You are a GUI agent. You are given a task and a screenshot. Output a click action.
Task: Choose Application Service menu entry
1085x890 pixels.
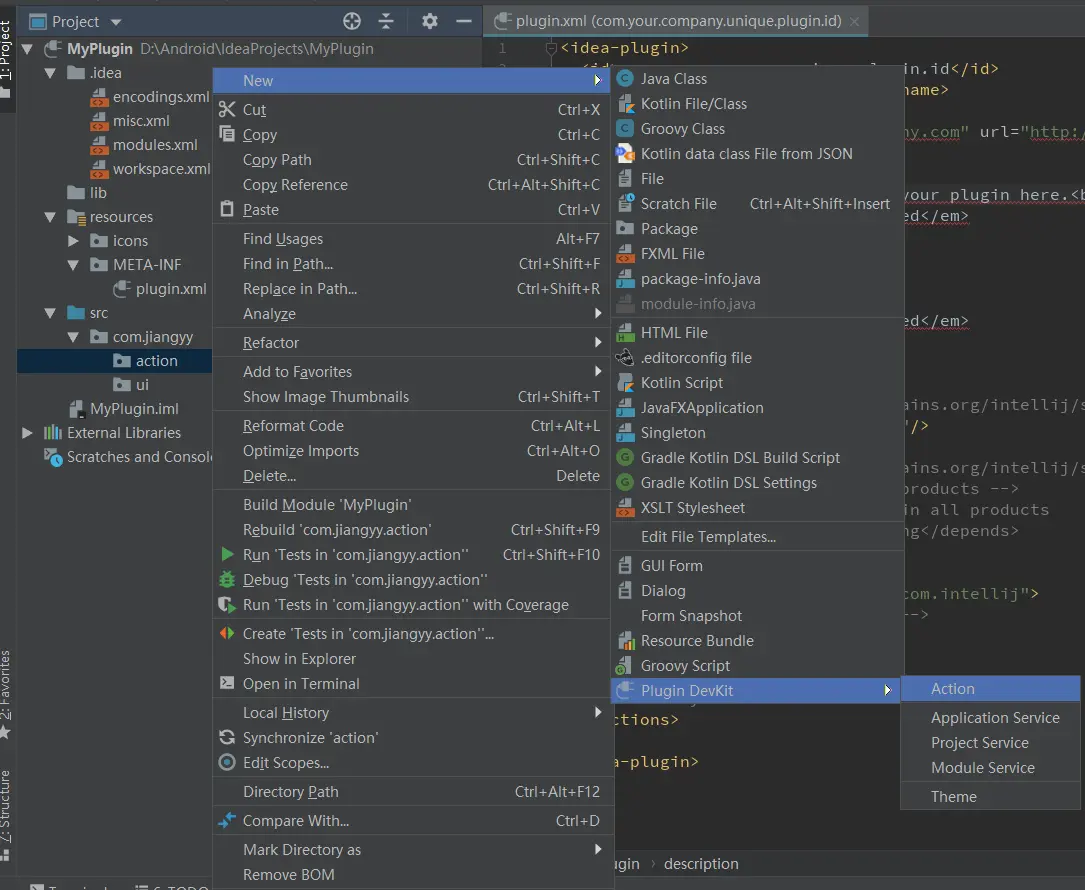(994, 718)
